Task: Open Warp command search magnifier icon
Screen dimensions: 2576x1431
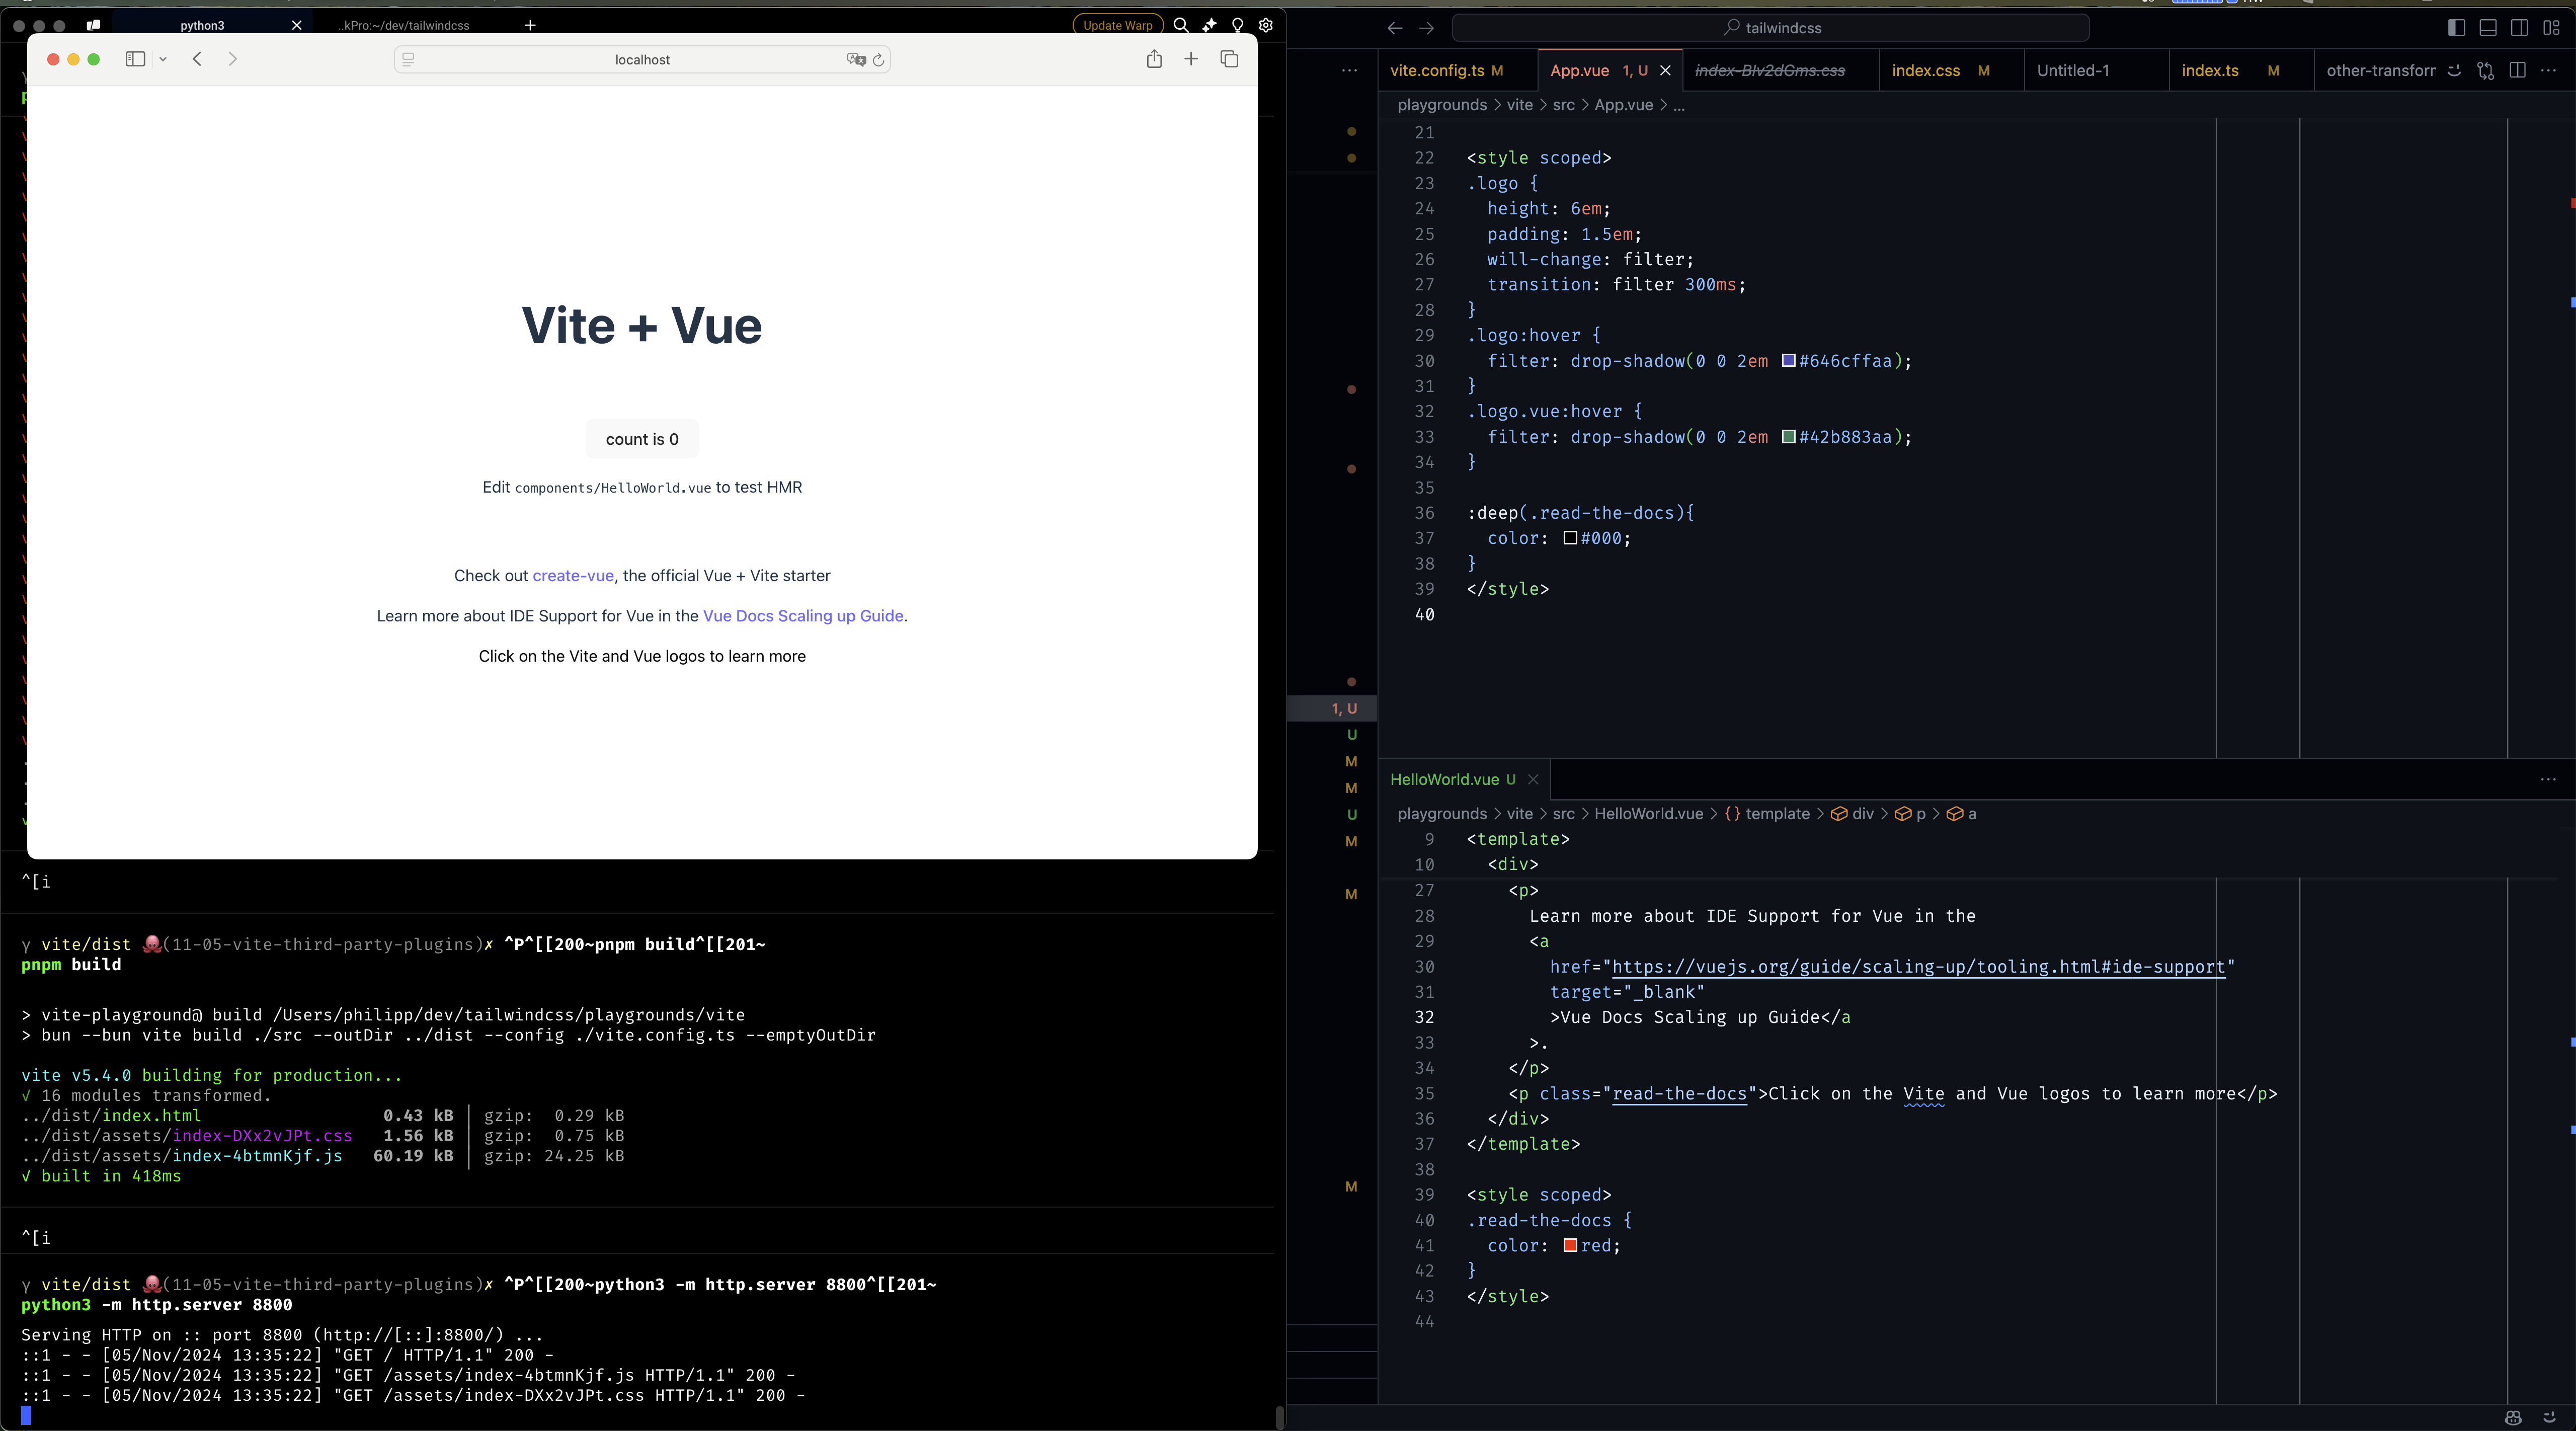Action: coord(1181,25)
